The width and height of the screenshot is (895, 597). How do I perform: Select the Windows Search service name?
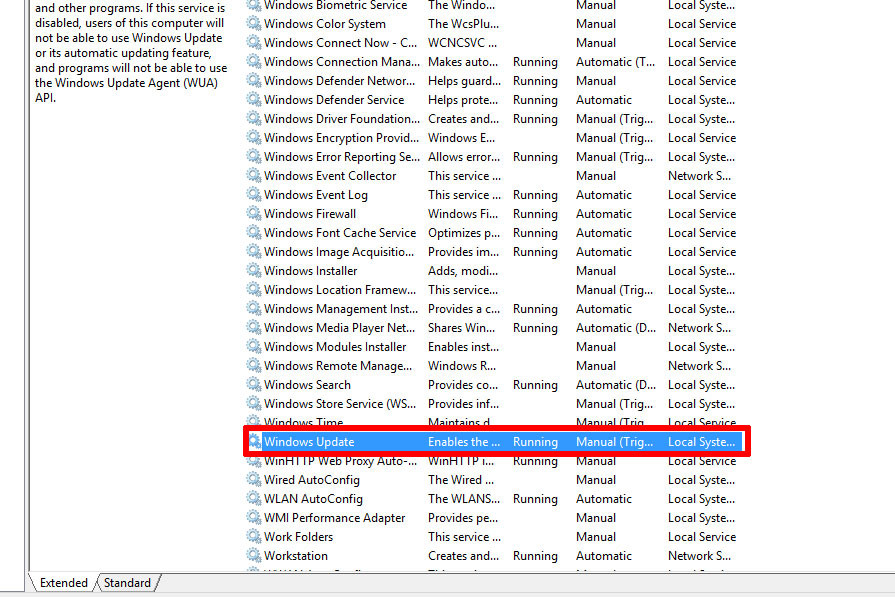point(307,385)
